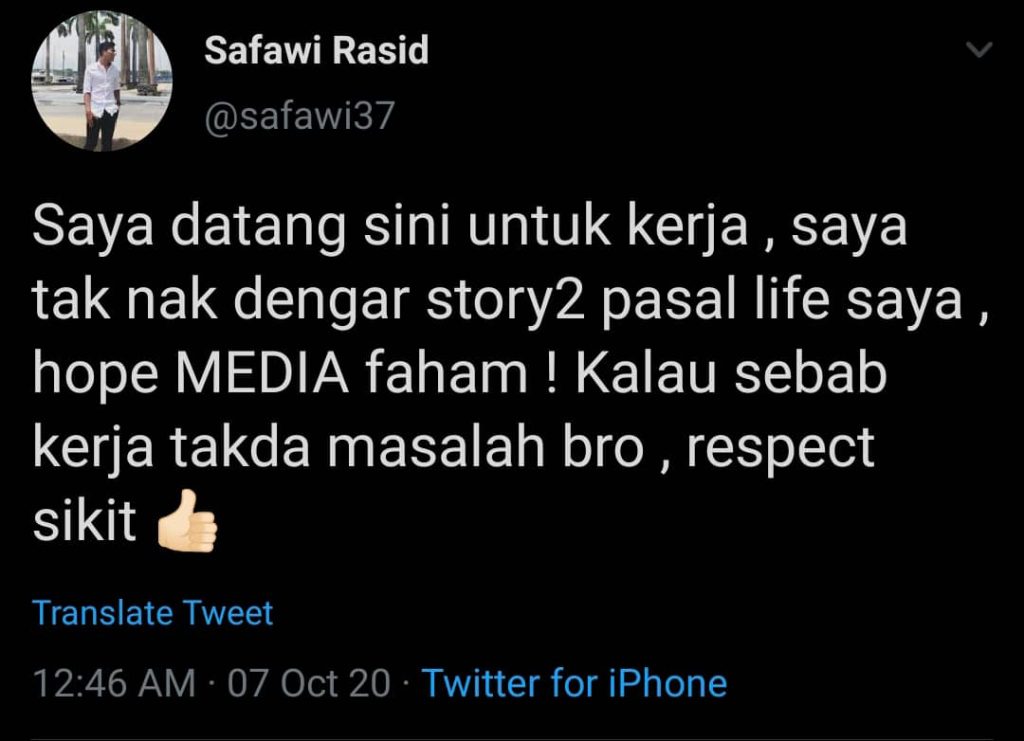
Task: Click the word 'faham' in the tweet
Action: click(x=447, y=374)
